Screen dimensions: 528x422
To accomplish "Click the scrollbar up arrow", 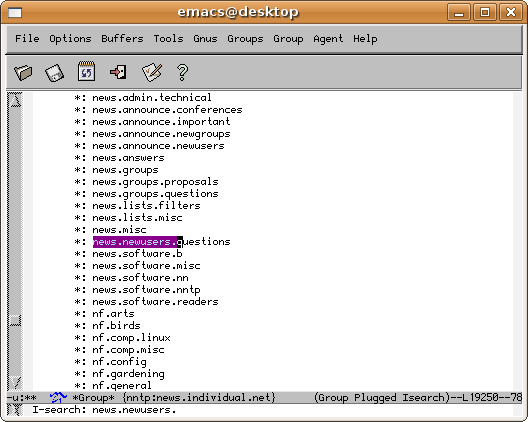I will [14, 100].
